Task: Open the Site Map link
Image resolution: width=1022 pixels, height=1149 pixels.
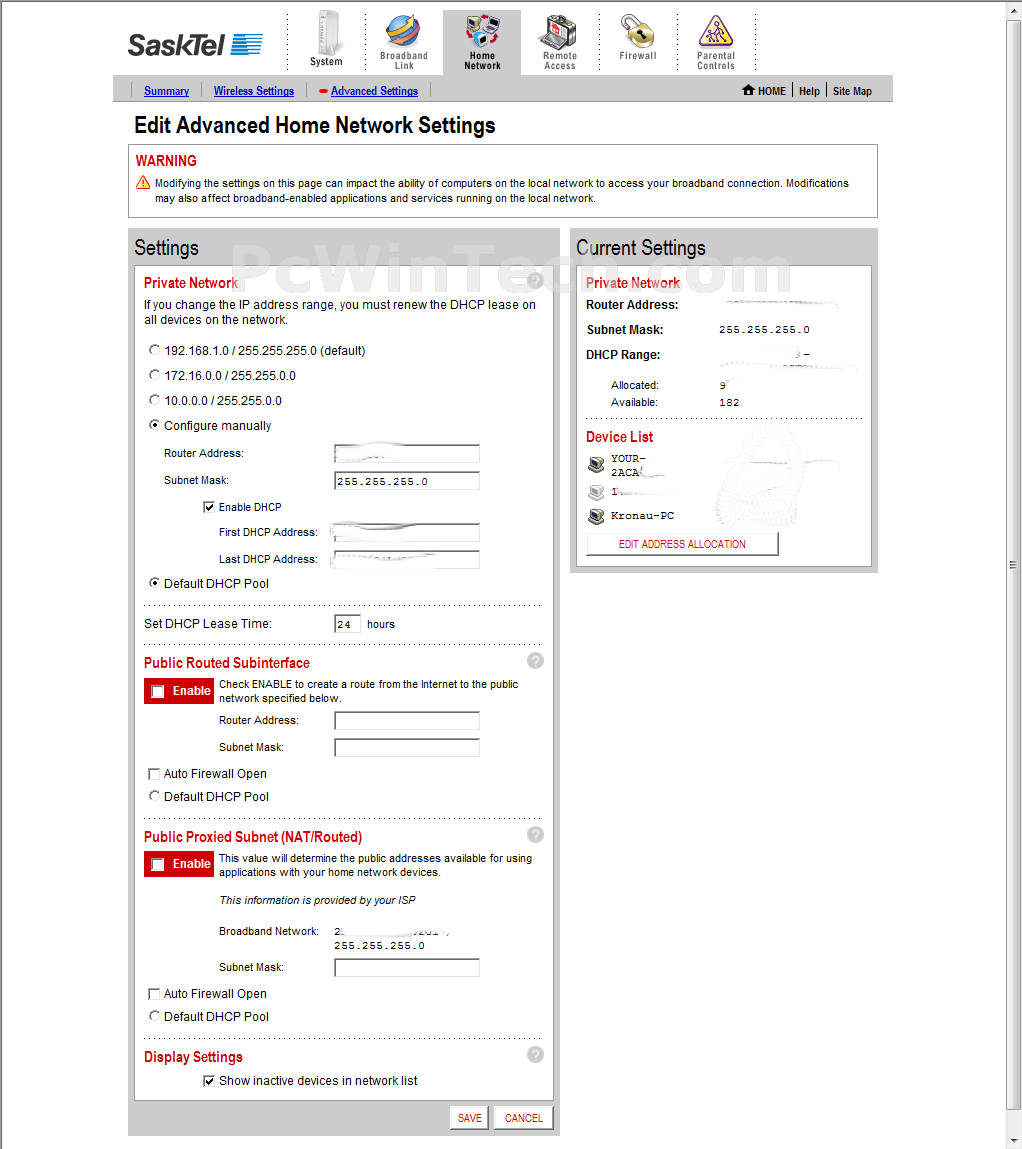Action: (x=852, y=91)
